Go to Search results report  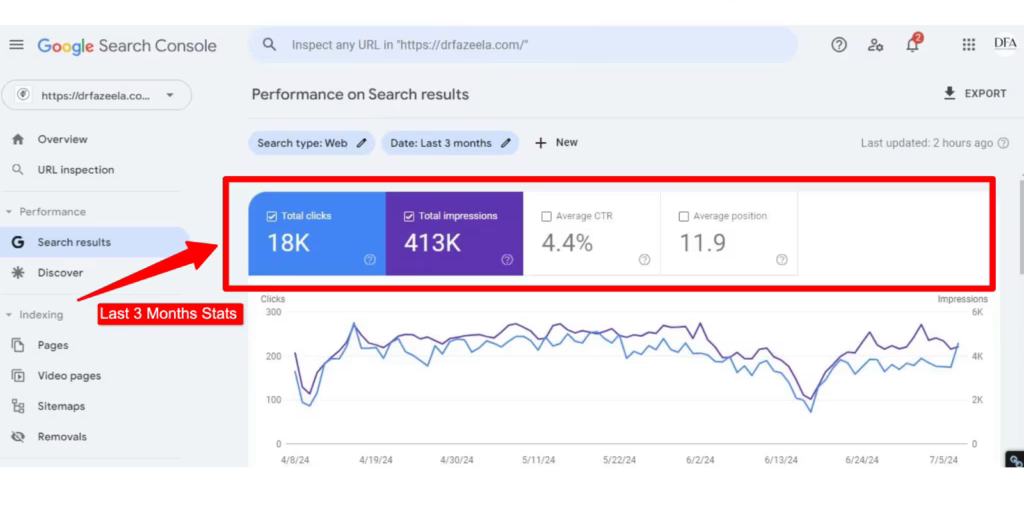[x=95, y=242]
